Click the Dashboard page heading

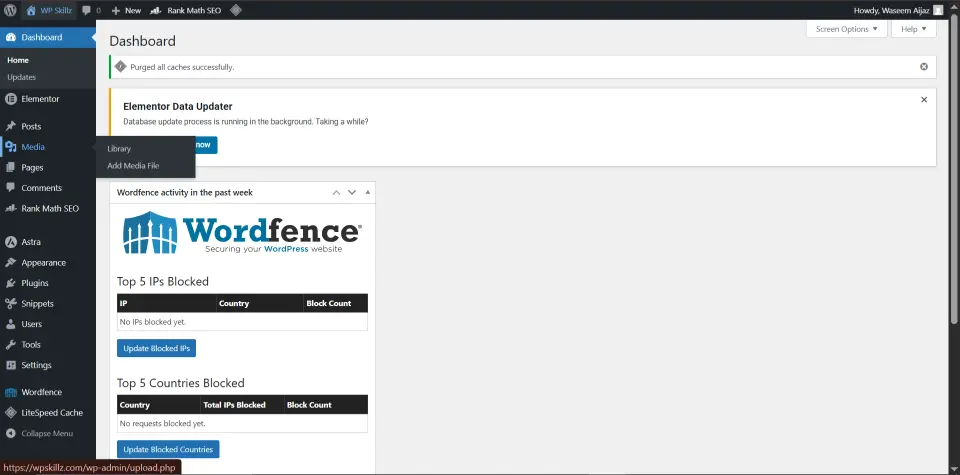(142, 41)
